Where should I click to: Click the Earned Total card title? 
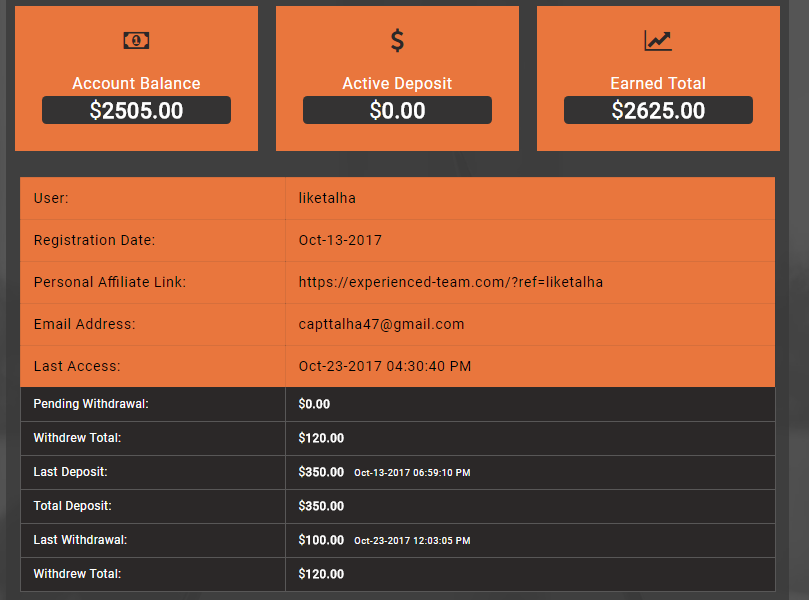[x=658, y=84]
